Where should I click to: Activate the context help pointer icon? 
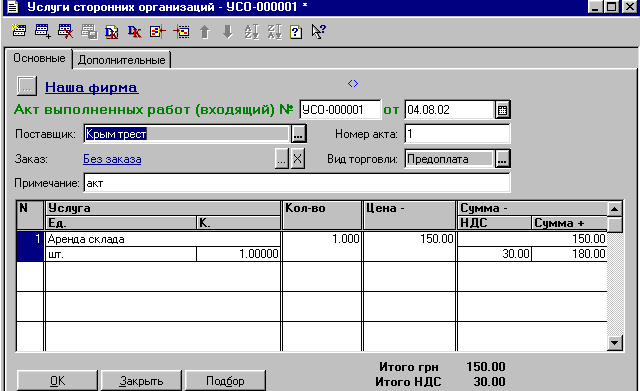tap(318, 31)
